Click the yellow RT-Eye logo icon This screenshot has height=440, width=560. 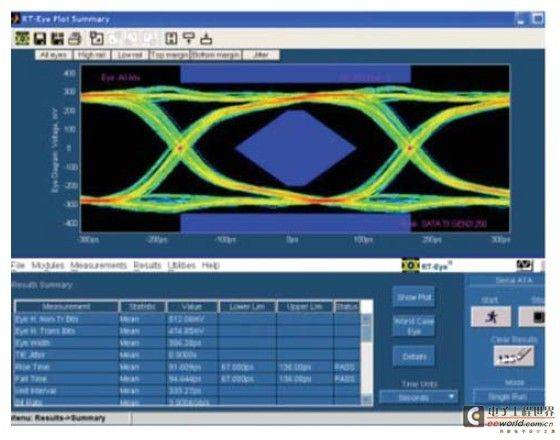[x=410, y=265]
